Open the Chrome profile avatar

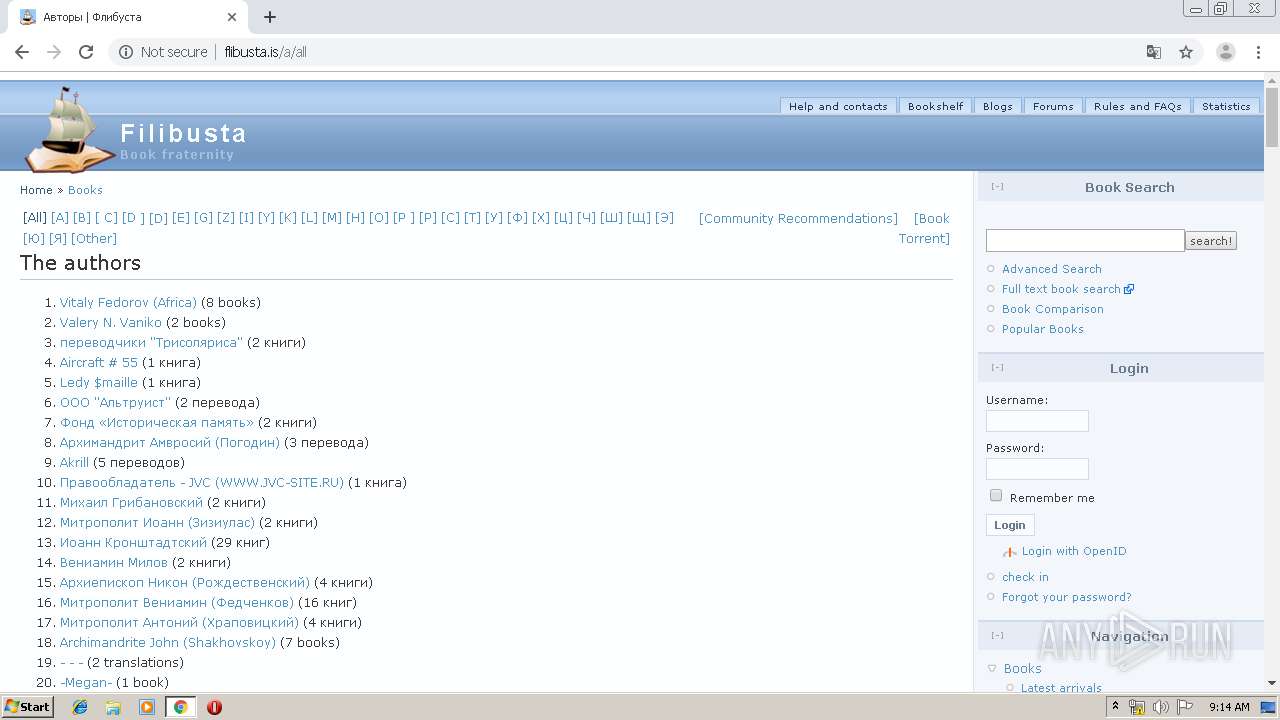1226,52
